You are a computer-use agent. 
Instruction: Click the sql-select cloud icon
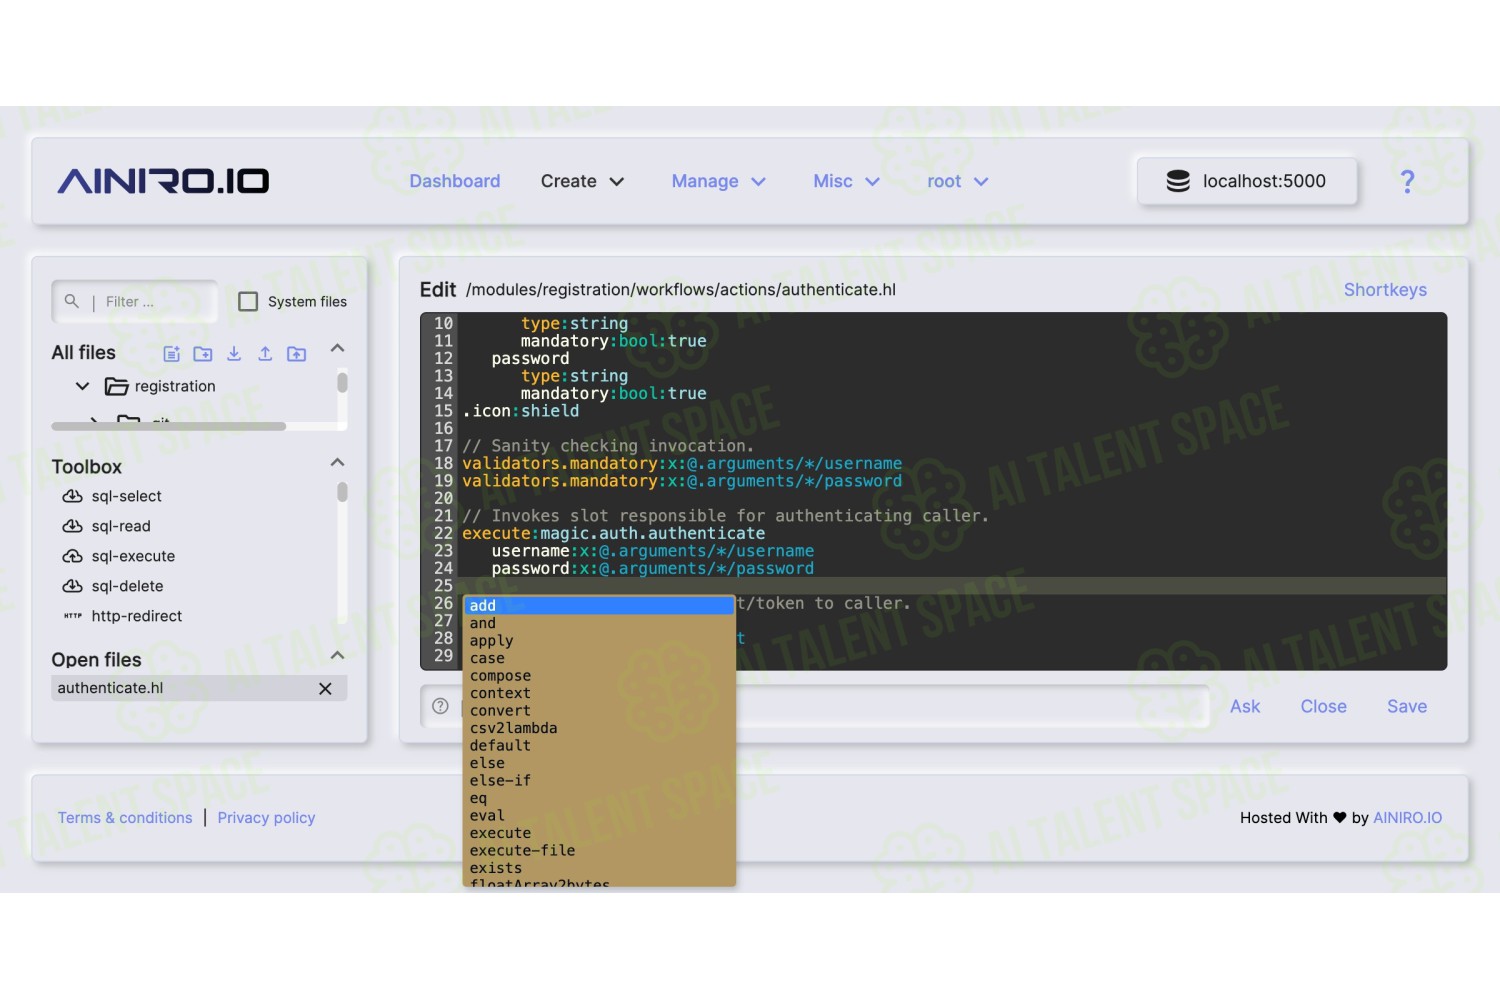[x=73, y=496]
